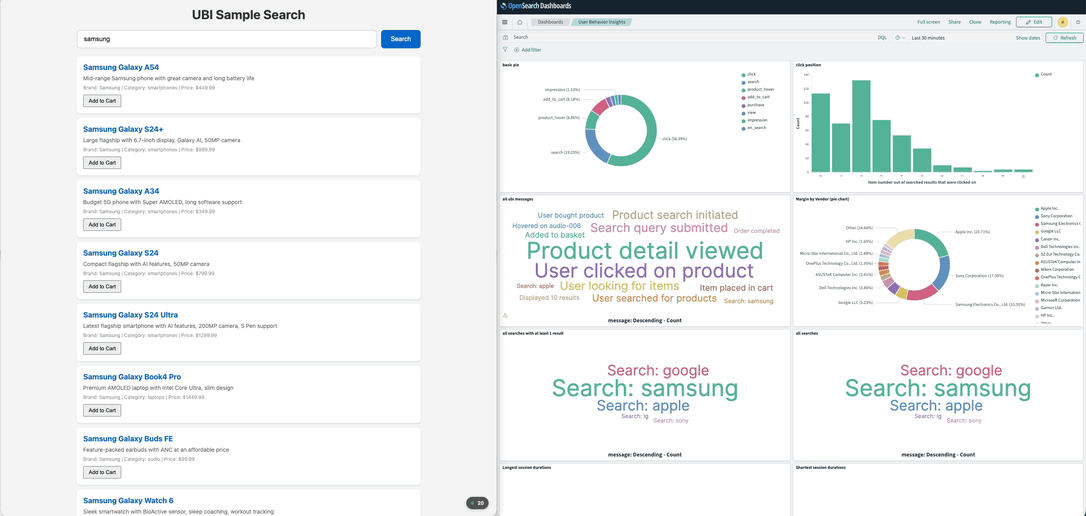Toggle view series in basic pie legend

[748, 112]
